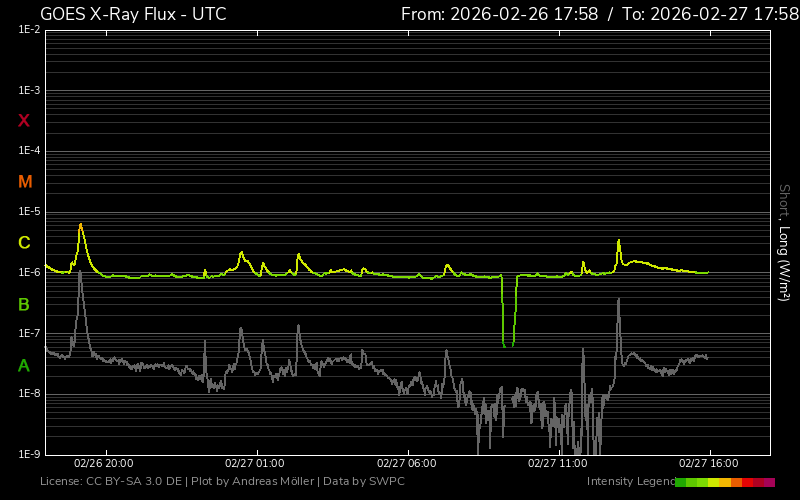The image size is (800, 500).
Task: Click the 'License: CC BY-SA 3.0 DE' text
Action: 111,481
